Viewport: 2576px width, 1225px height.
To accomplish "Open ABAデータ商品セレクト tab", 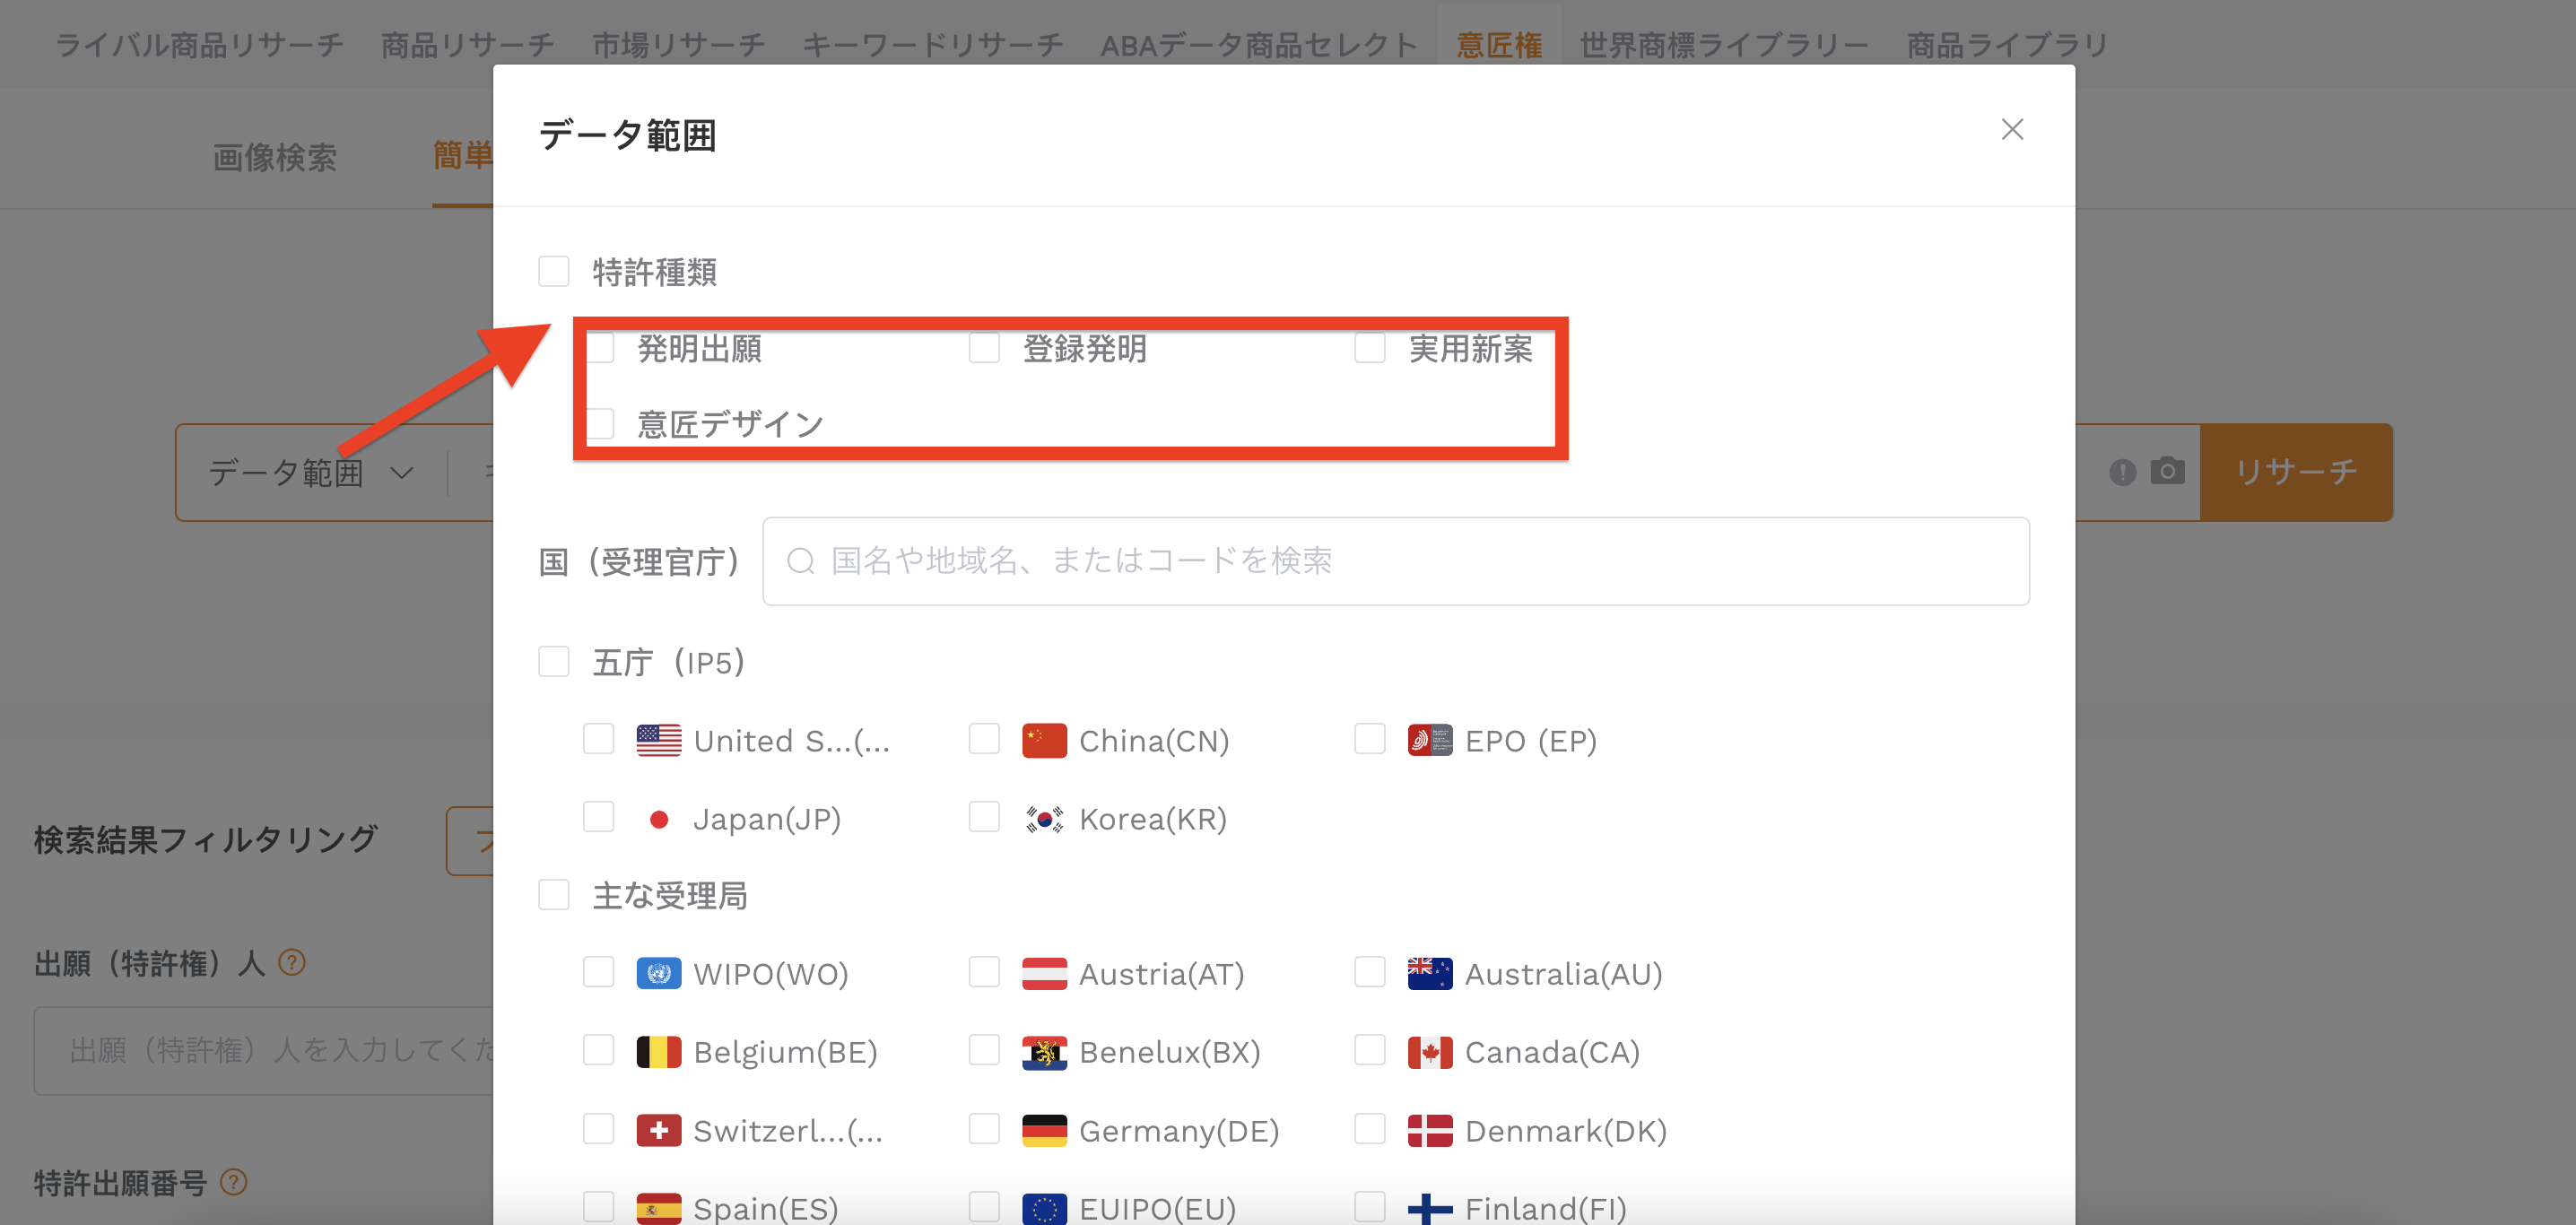I will (x=1258, y=45).
